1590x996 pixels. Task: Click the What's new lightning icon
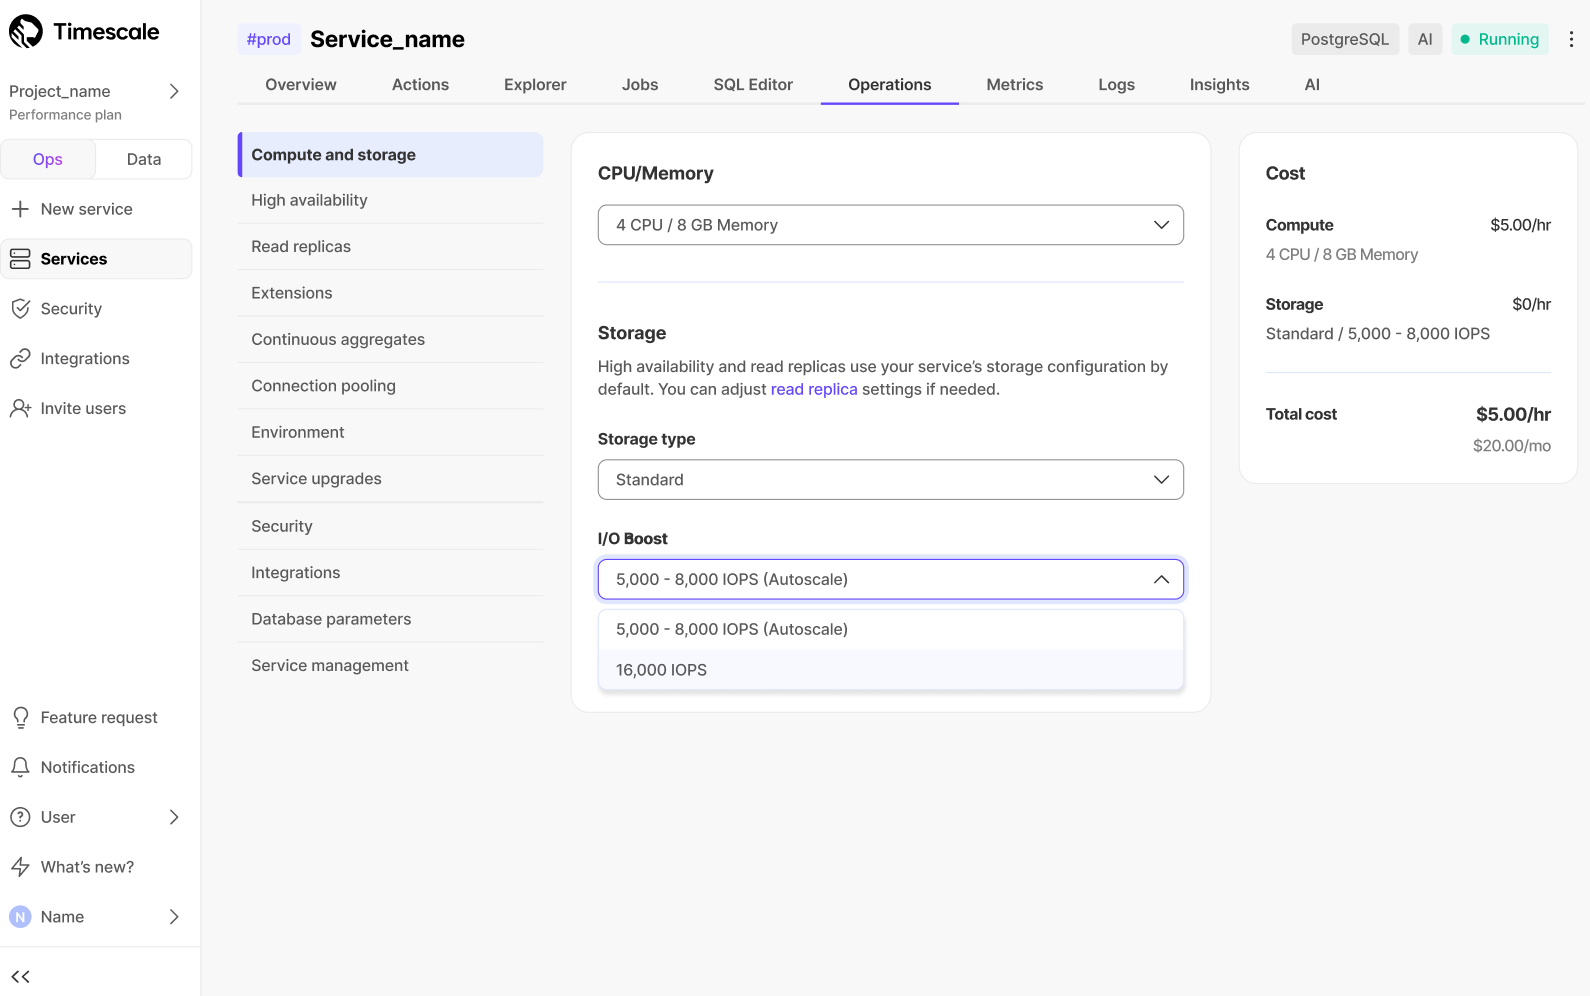point(20,867)
